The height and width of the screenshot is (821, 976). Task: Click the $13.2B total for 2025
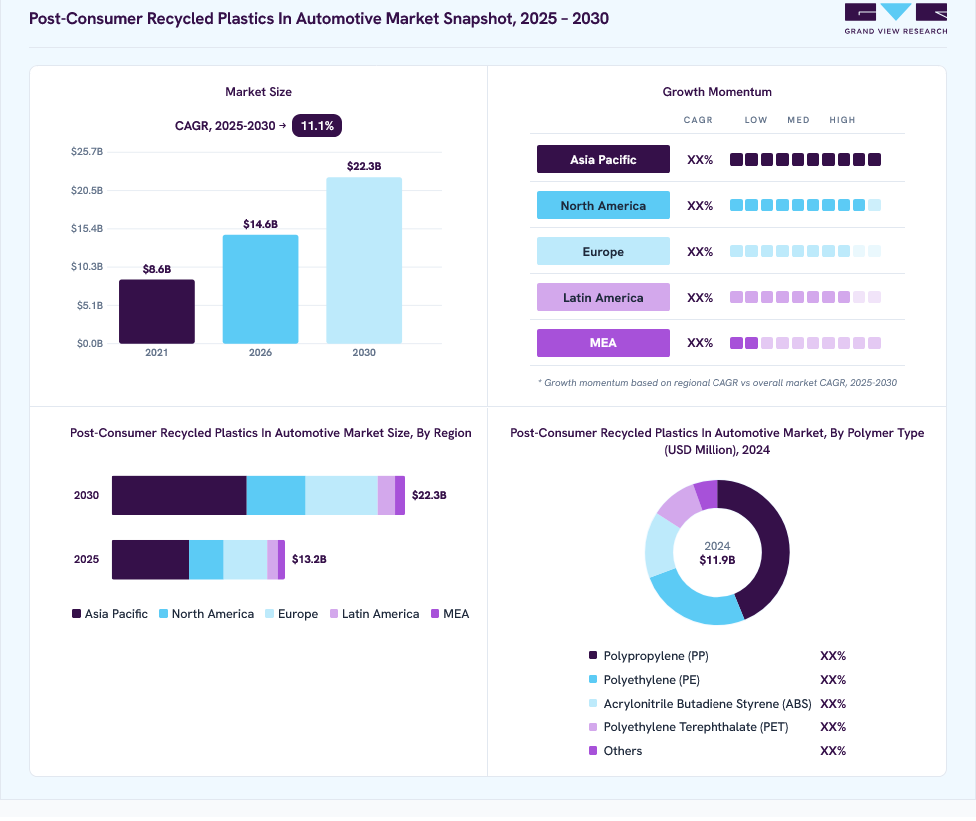click(309, 559)
